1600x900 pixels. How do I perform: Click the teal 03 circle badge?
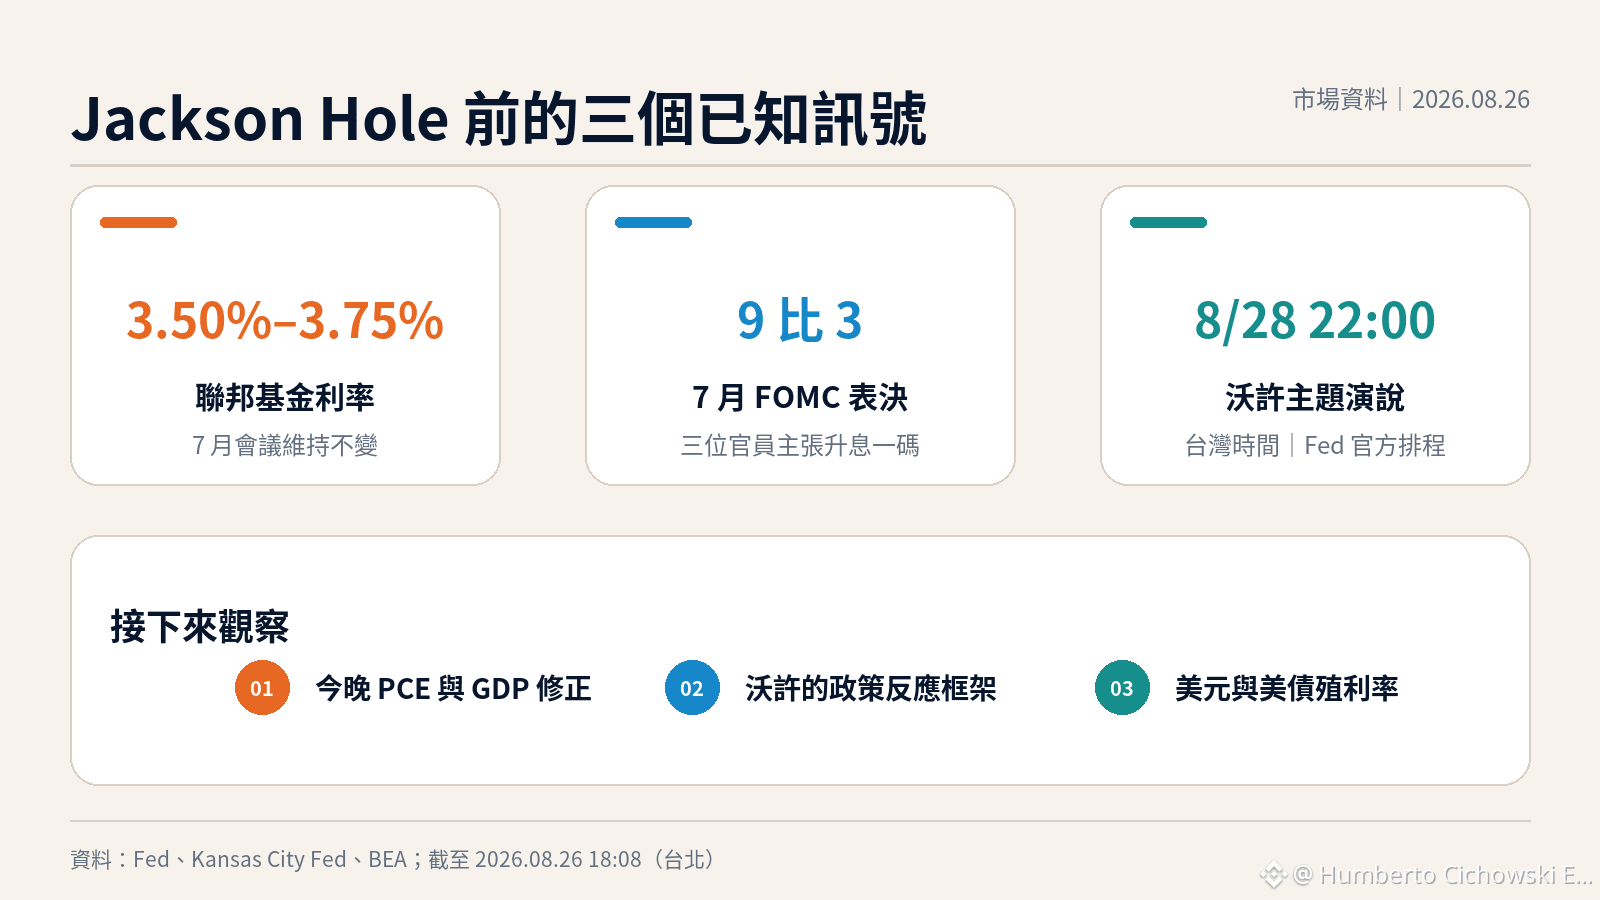tap(1122, 688)
